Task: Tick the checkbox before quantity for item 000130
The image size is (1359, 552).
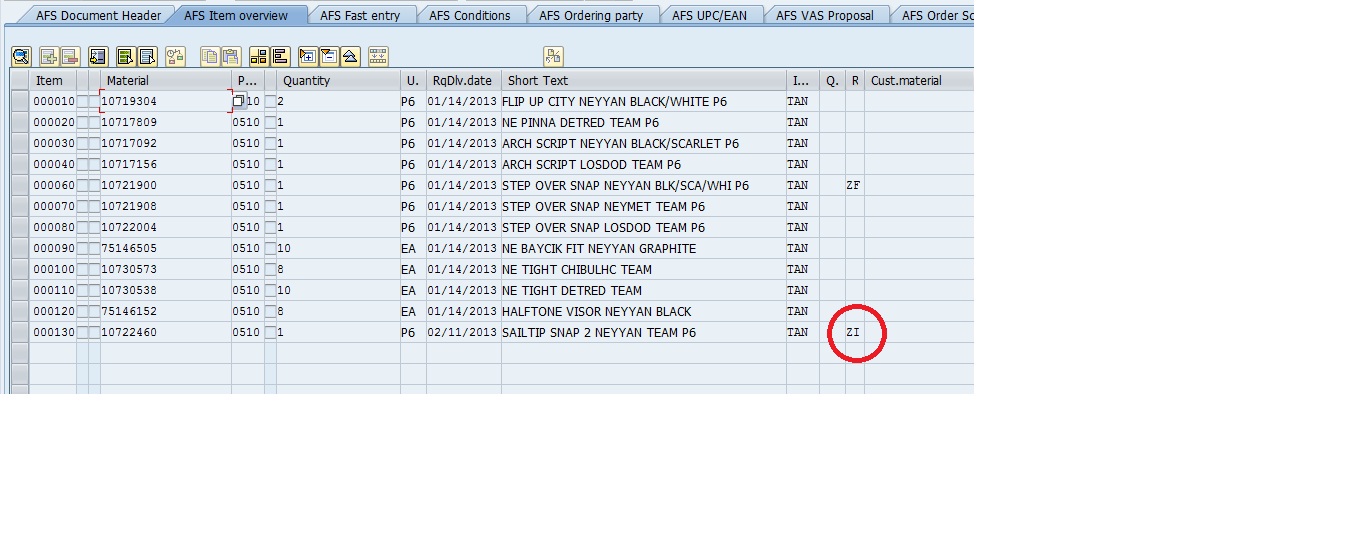Action: 270,333
